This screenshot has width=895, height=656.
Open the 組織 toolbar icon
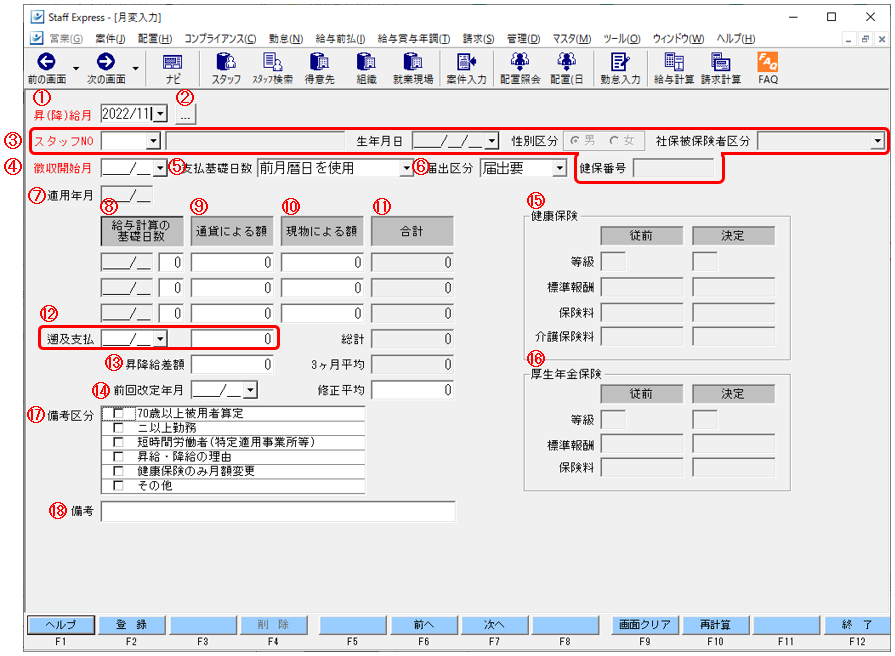point(366,62)
